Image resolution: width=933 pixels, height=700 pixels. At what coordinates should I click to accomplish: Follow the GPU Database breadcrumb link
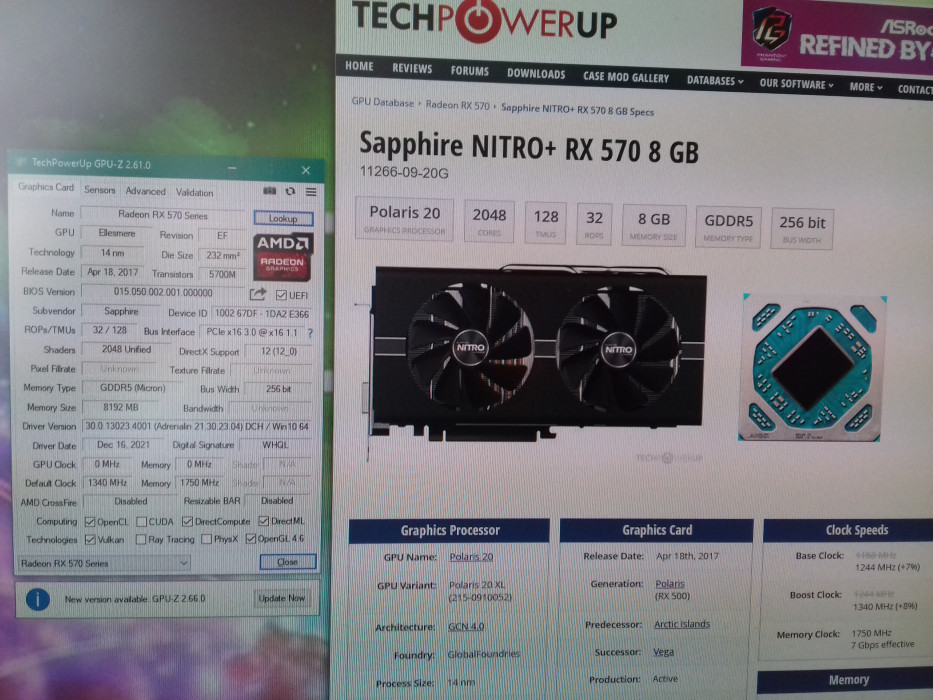[x=383, y=102]
